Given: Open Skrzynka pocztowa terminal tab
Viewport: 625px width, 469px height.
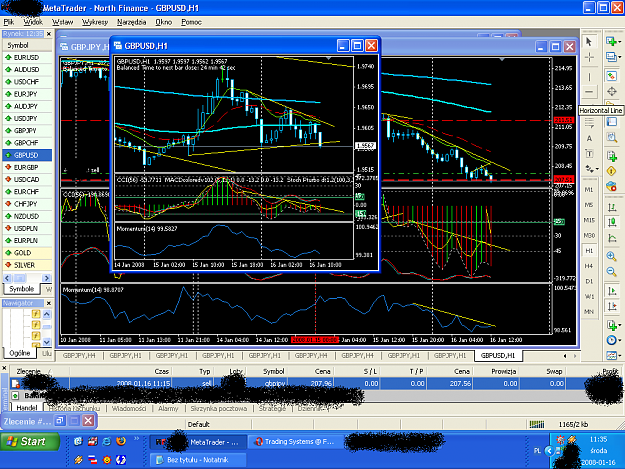Looking at the screenshot, I should coord(218,408).
